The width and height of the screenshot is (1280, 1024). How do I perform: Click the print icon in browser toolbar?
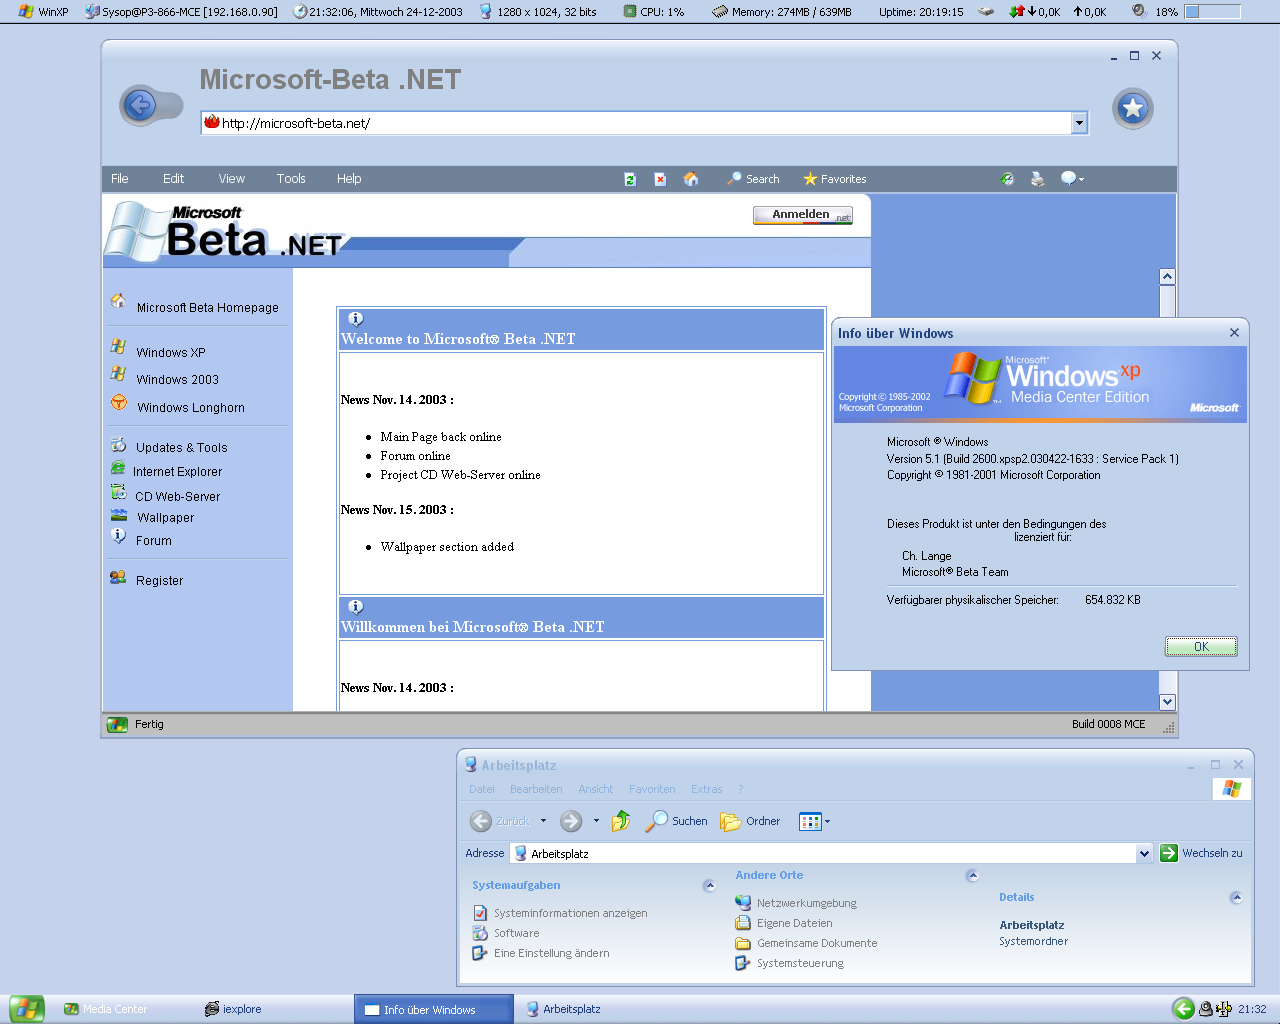(1037, 179)
